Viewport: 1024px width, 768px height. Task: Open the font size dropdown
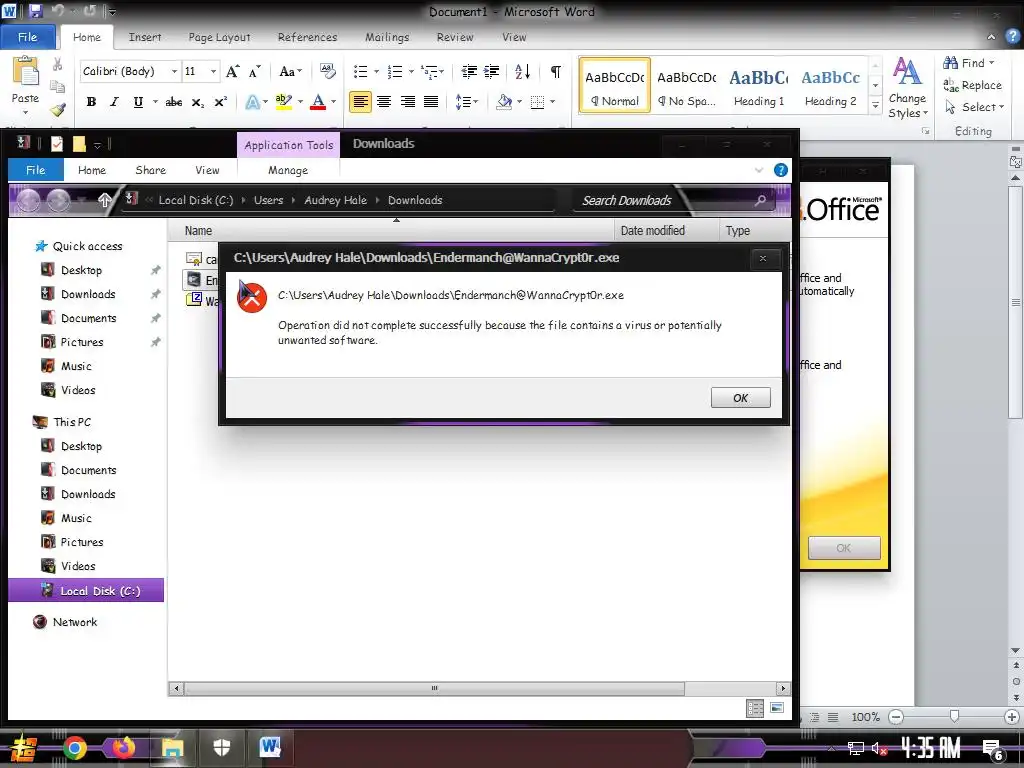[x=213, y=71]
